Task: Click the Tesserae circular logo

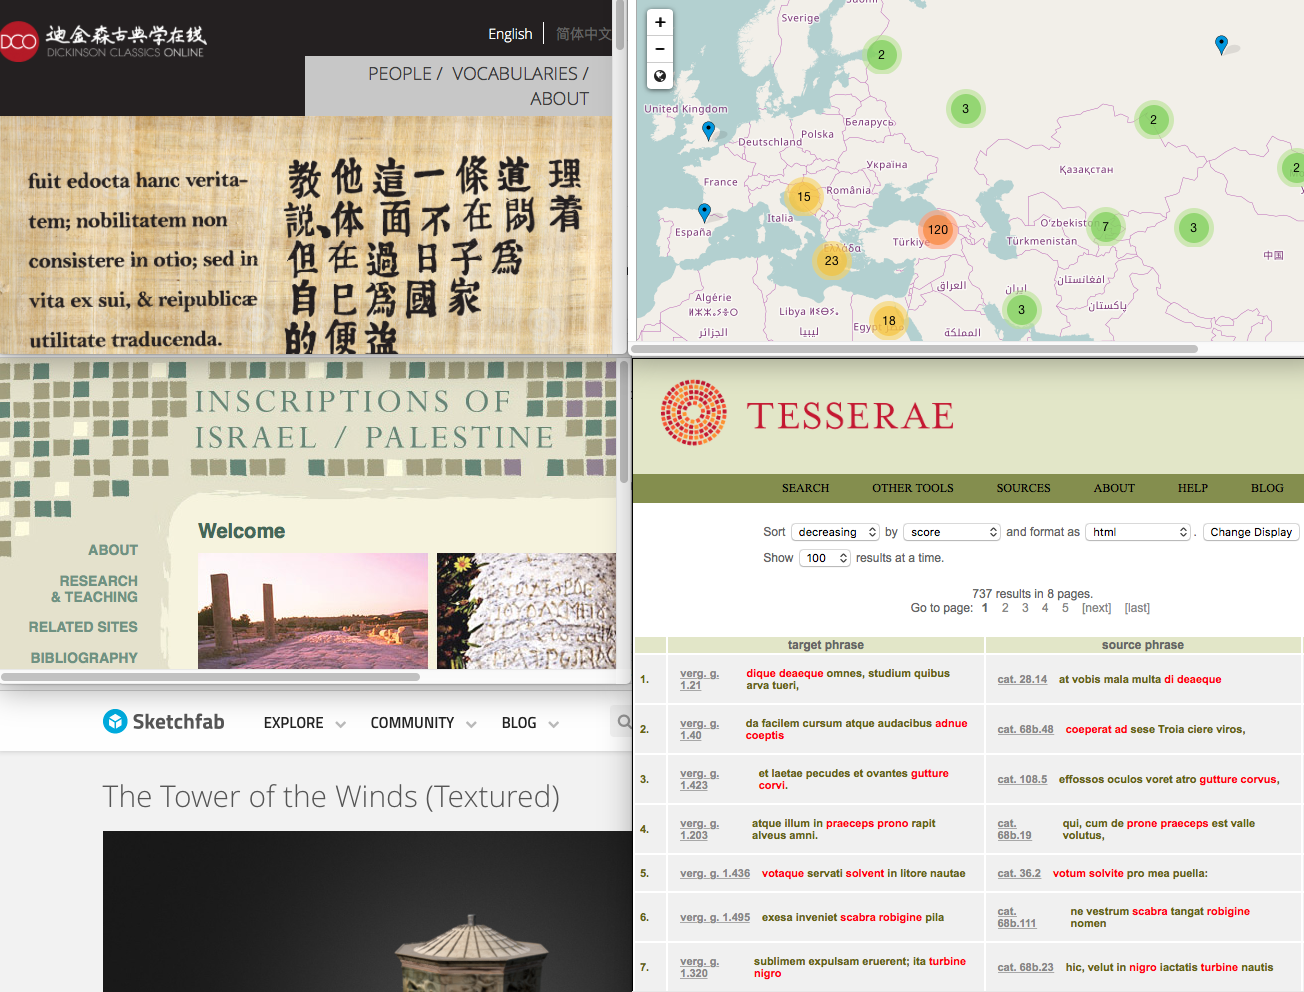Action: tap(693, 412)
